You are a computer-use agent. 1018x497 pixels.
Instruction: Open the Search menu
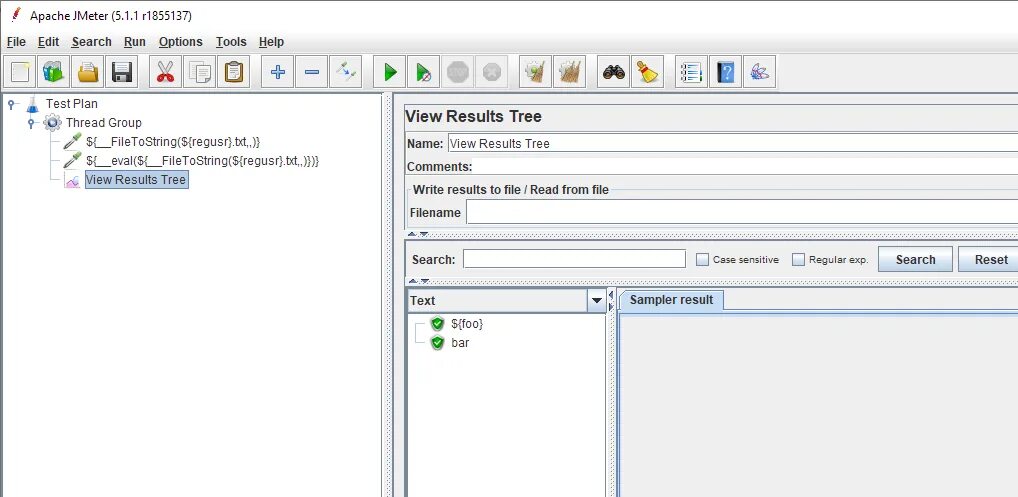[92, 42]
